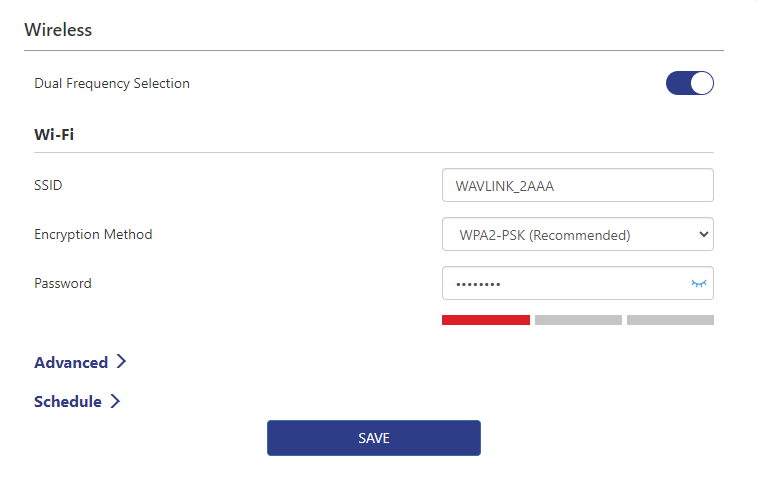Focus the SSID field containing WAVLINK_2AAA
The height and width of the screenshot is (483, 758).
pos(577,186)
